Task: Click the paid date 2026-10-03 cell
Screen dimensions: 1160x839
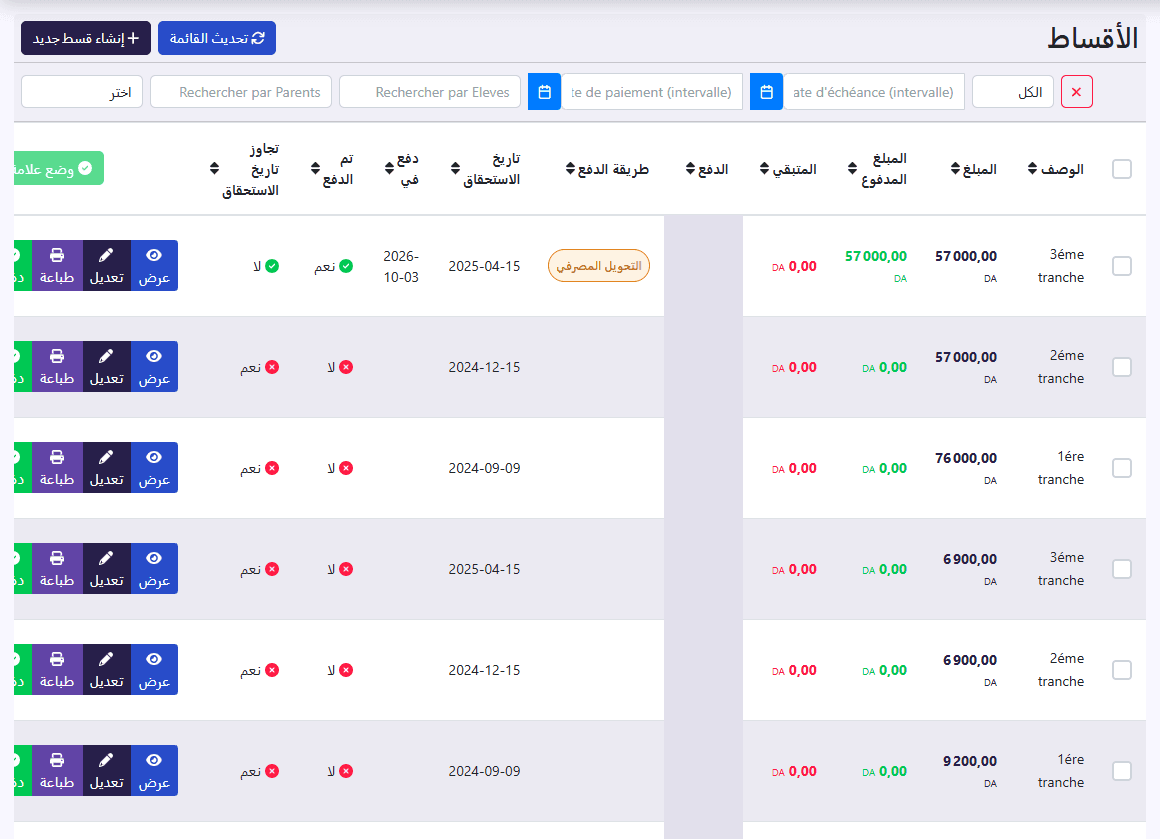Action: (401, 266)
